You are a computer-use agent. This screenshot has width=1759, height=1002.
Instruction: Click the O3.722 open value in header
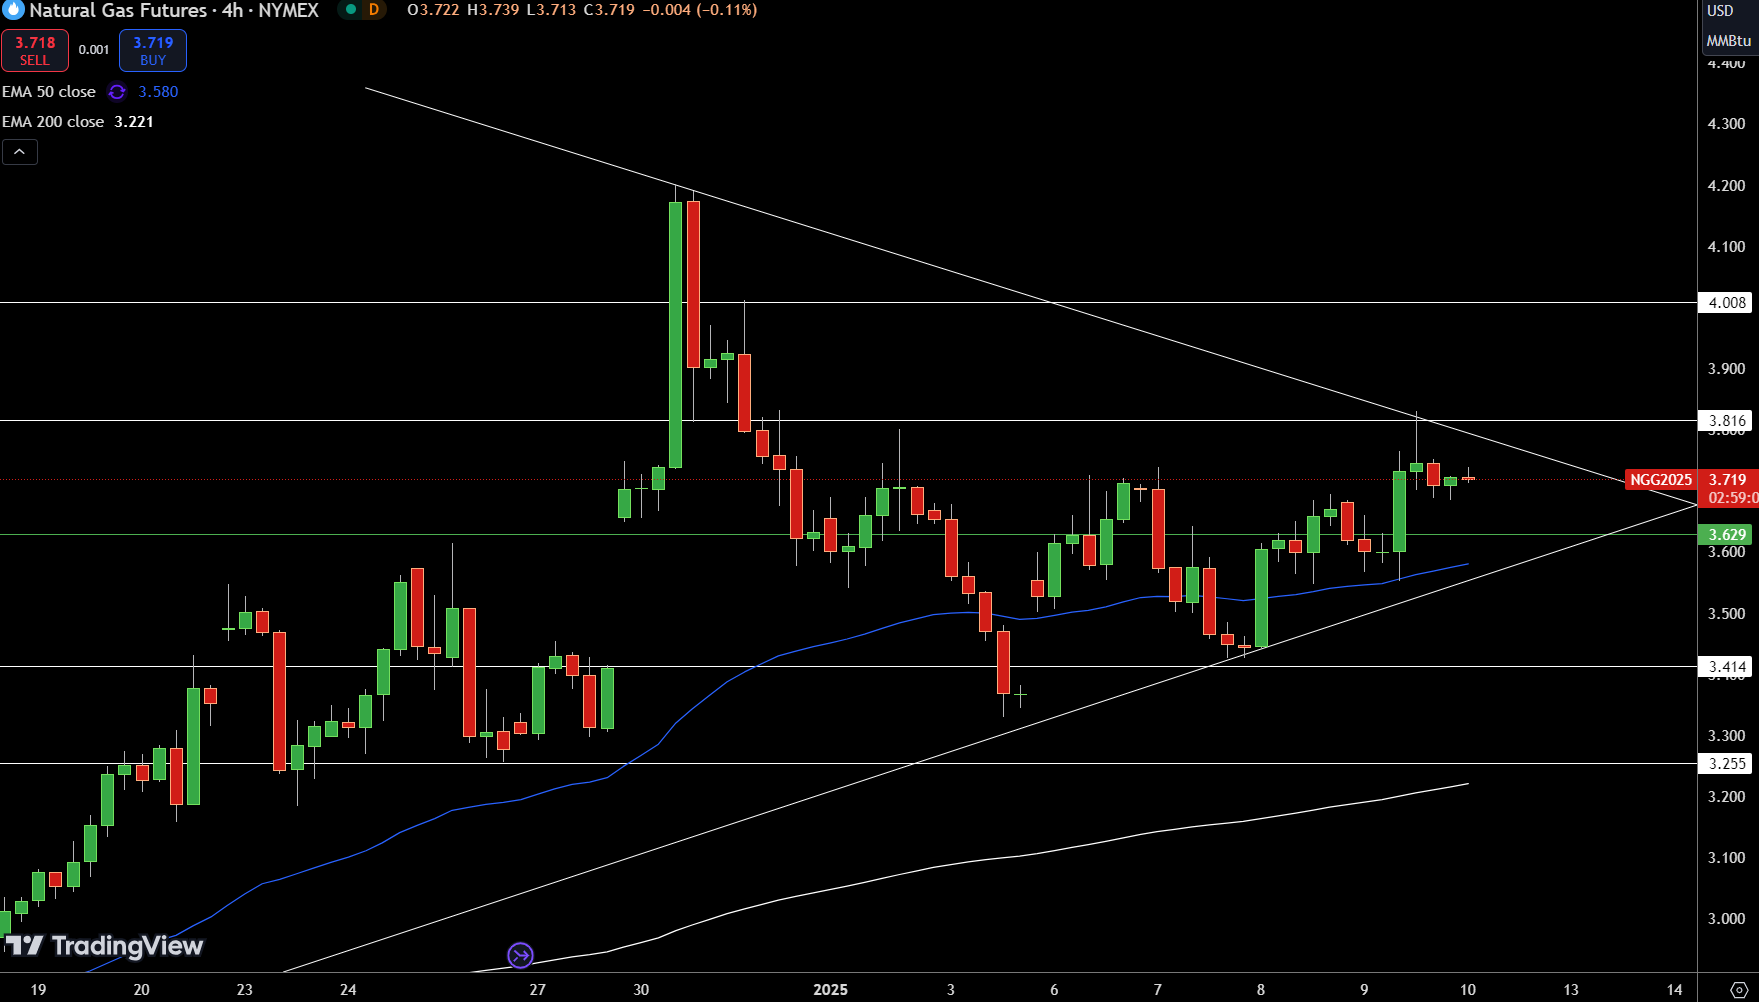tap(433, 10)
